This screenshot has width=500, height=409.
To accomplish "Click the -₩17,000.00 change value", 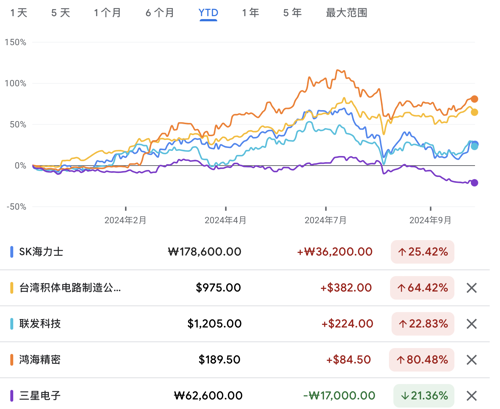I will click(x=339, y=396).
